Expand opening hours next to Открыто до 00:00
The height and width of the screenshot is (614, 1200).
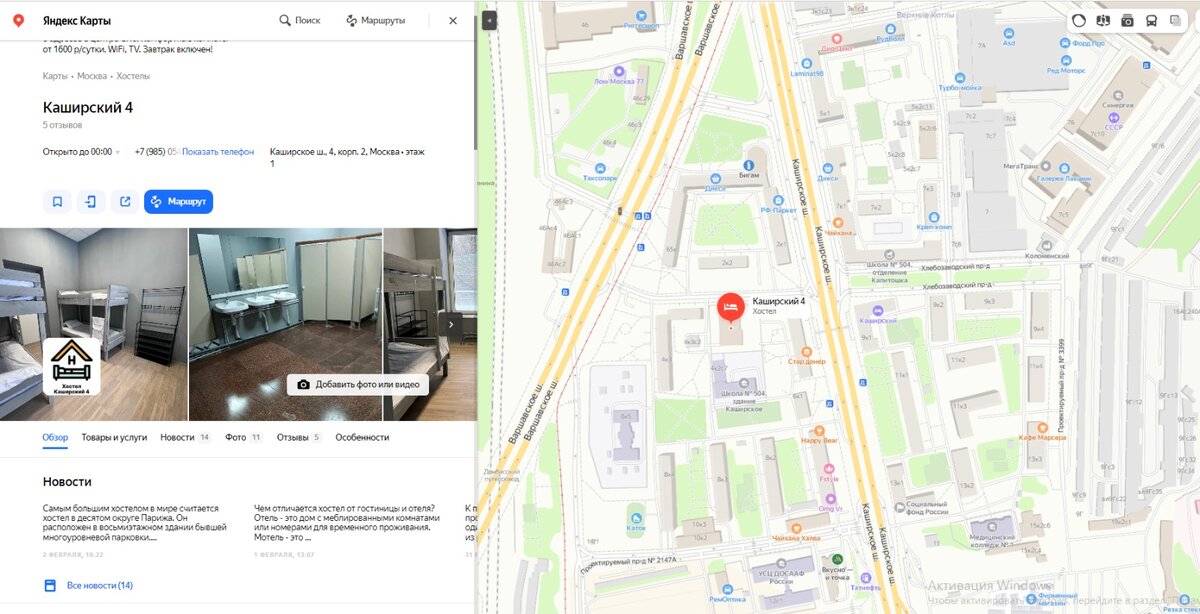tap(118, 152)
